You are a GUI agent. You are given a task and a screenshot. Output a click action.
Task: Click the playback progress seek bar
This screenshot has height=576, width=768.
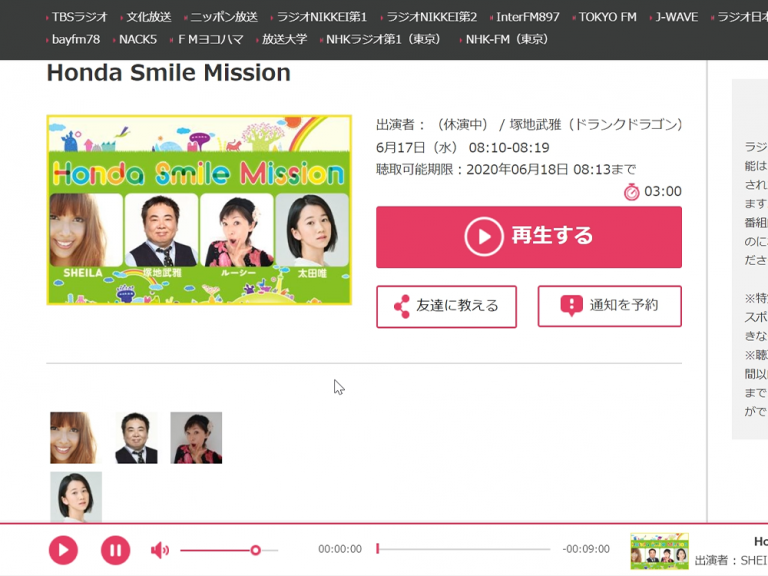pyautogui.click(x=463, y=549)
